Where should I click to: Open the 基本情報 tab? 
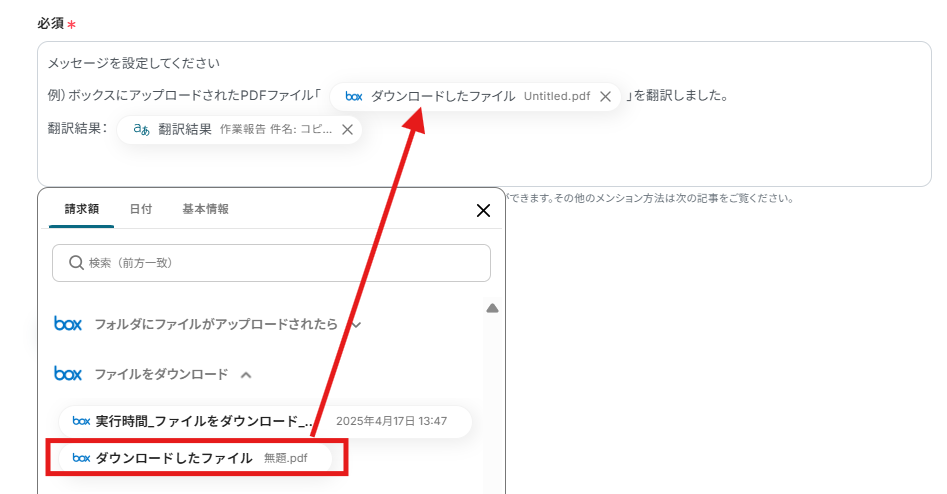pyautogui.click(x=205, y=209)
